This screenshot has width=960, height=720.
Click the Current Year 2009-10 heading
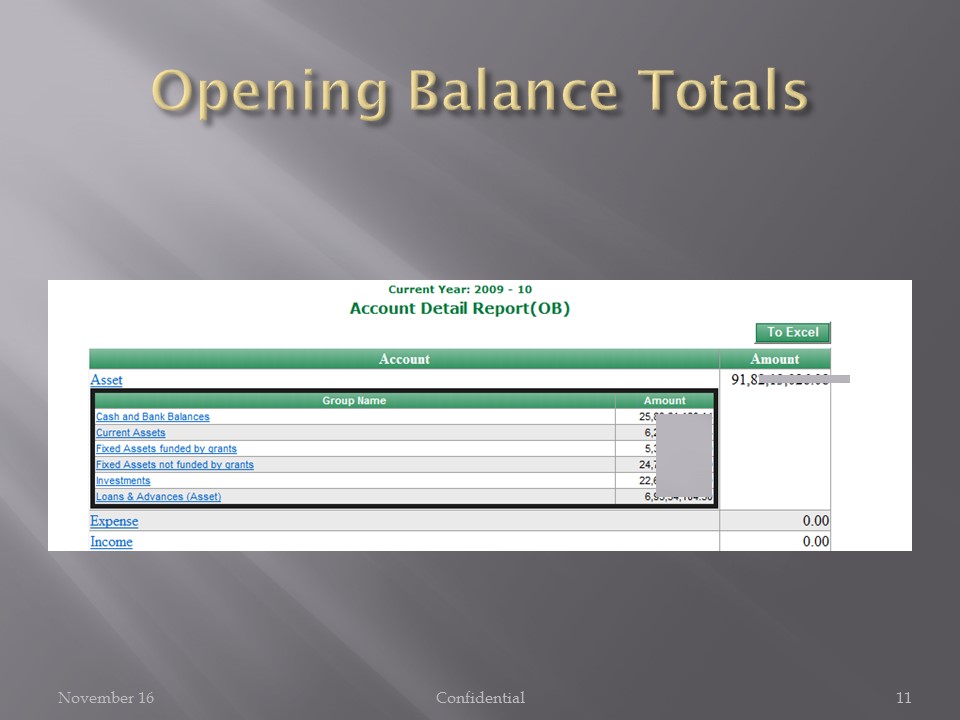(461, 289)
